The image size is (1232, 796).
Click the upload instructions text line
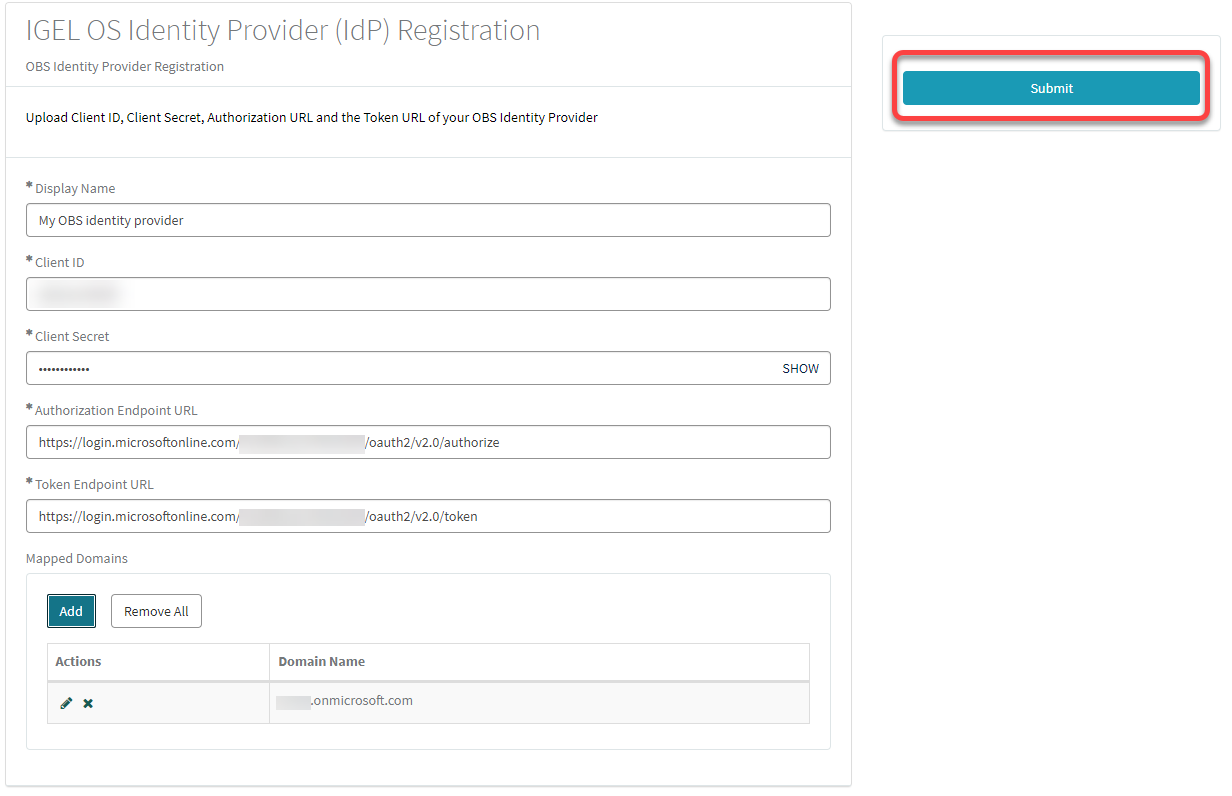click(312, 116)
